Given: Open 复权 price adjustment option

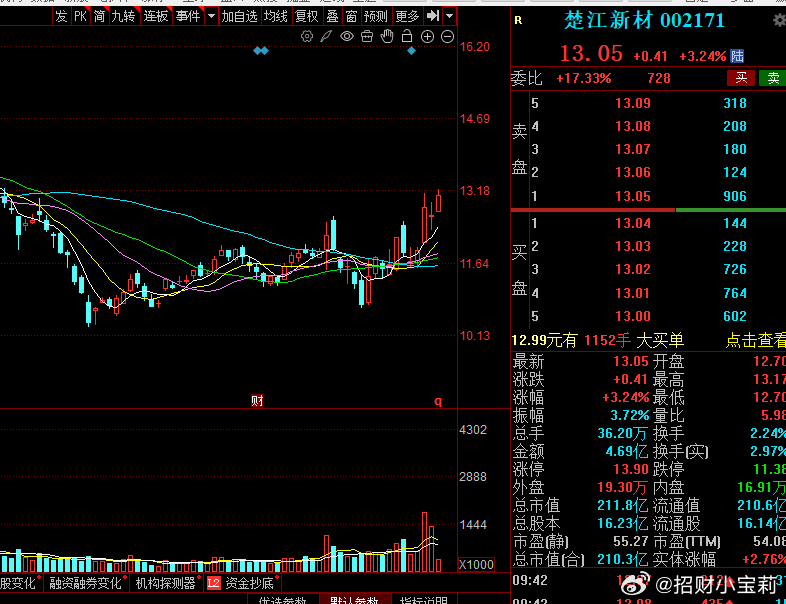Looking at the screenshot, I should (x=307, y=16).
